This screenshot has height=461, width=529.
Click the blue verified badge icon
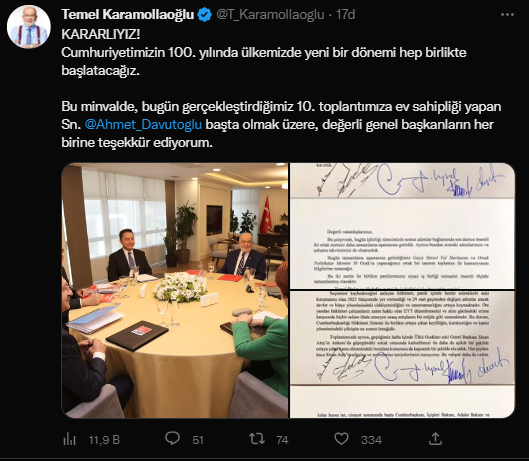point(204,15)
